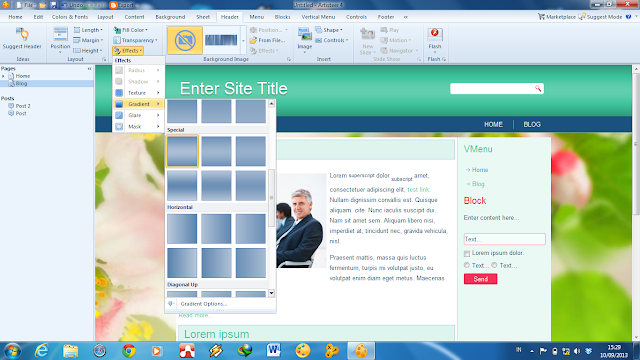640x360 pixels.
Task: Click the red Send button
Action: point(480,279)
